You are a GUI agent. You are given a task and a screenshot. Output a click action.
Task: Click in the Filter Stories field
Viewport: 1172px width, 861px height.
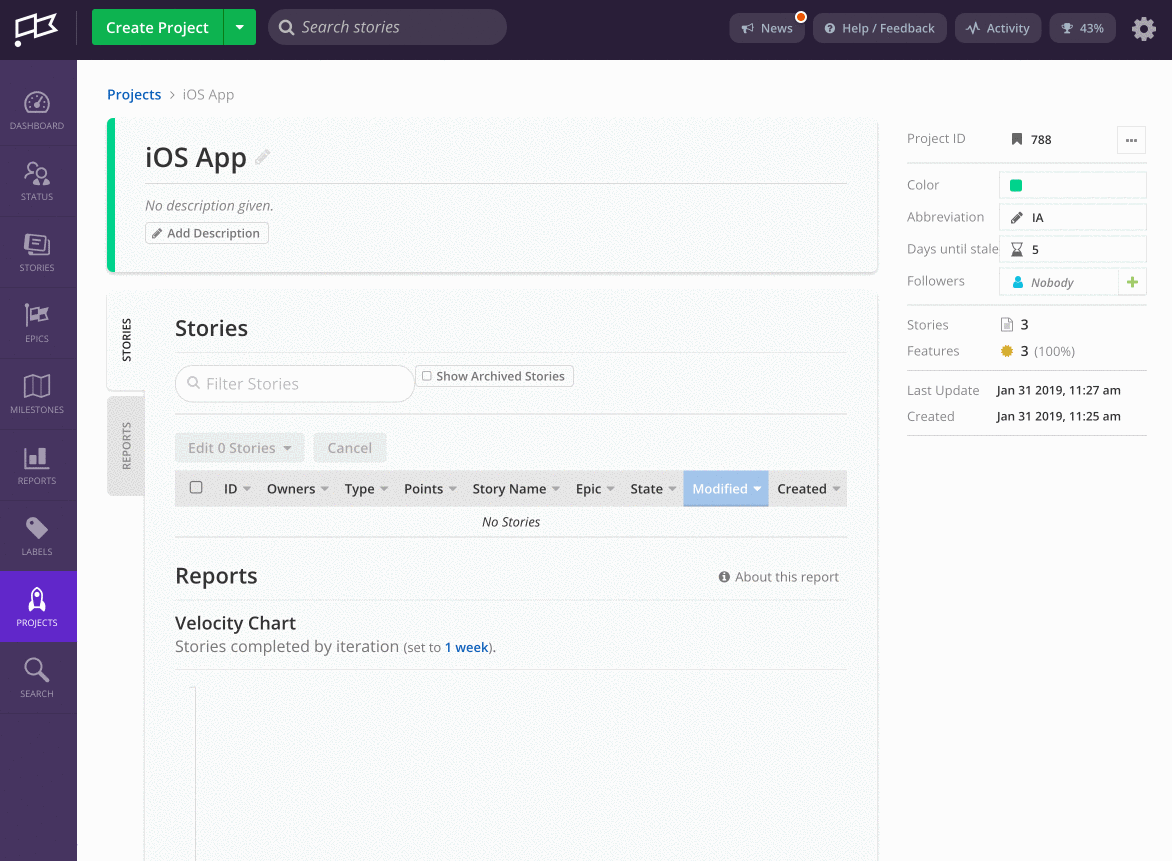coord(294,383)
